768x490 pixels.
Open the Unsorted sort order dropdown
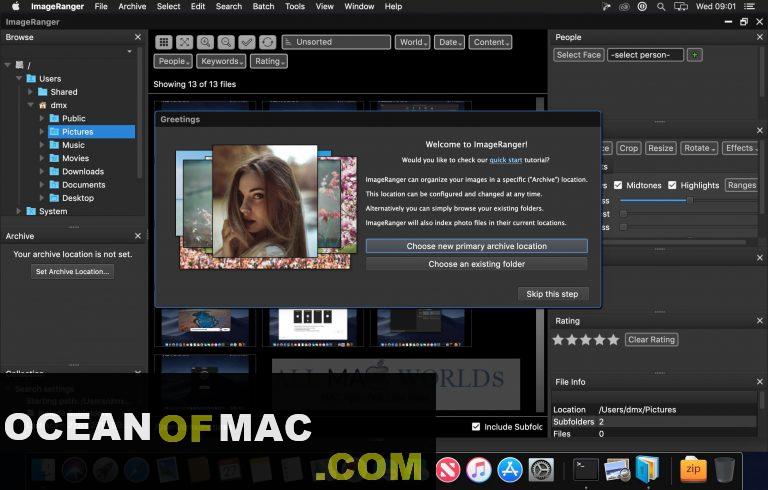tap(336, 42)
